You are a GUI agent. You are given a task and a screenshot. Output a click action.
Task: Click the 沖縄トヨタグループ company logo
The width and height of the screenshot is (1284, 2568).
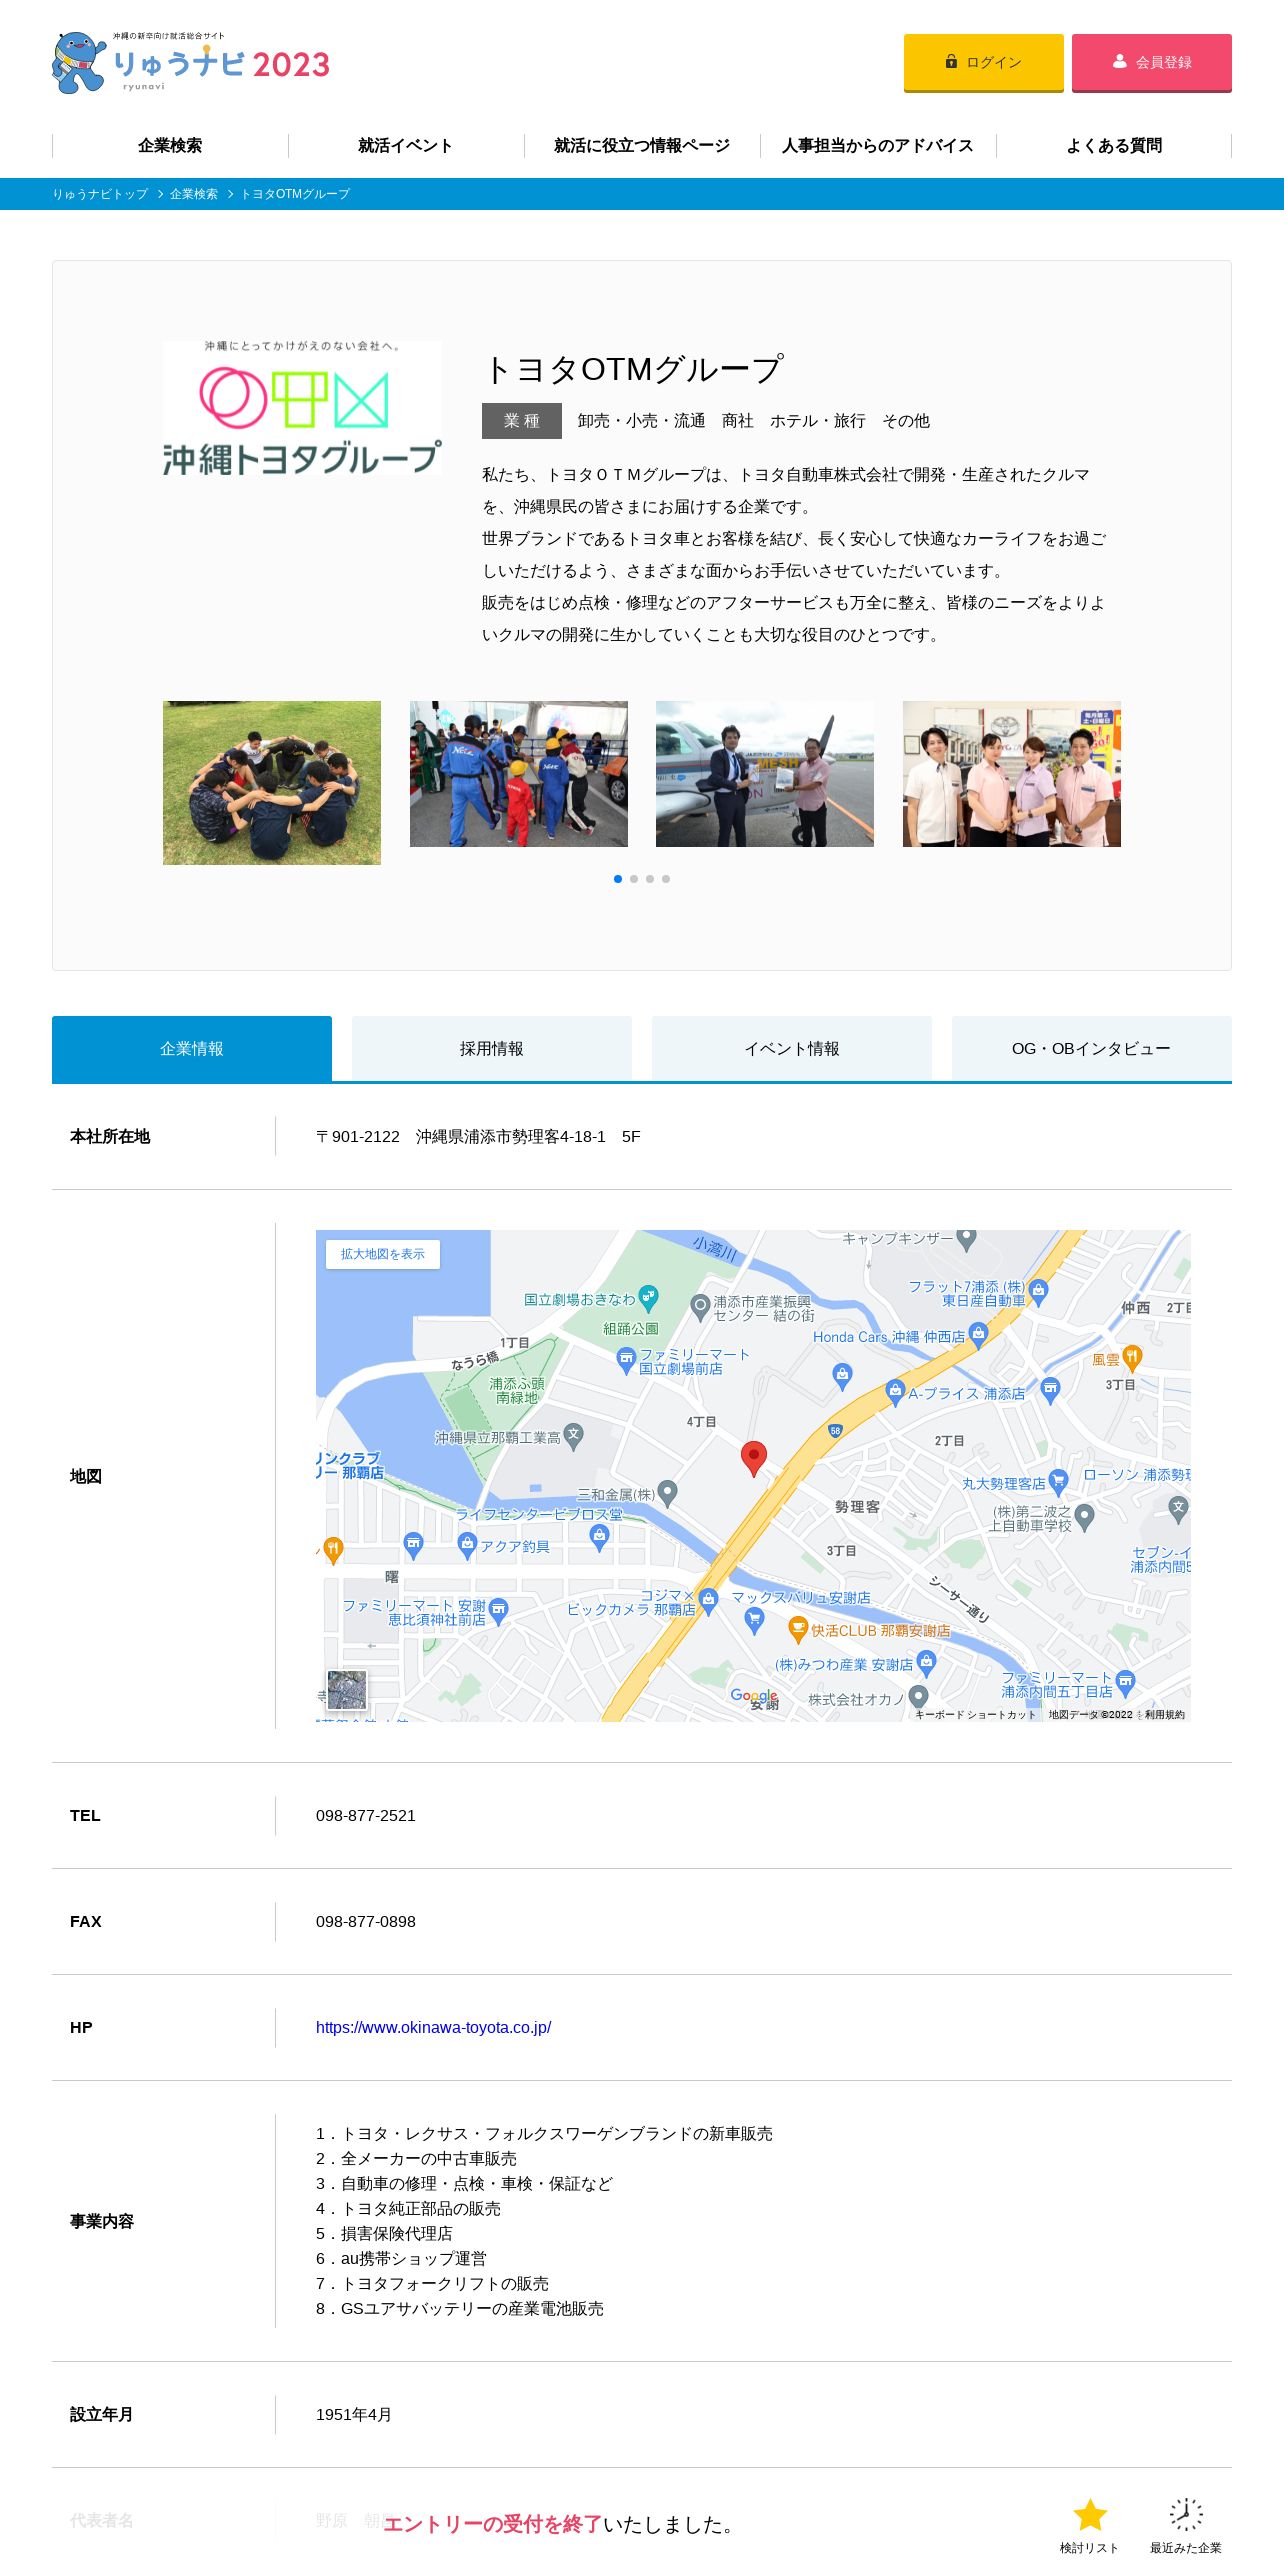302,408
